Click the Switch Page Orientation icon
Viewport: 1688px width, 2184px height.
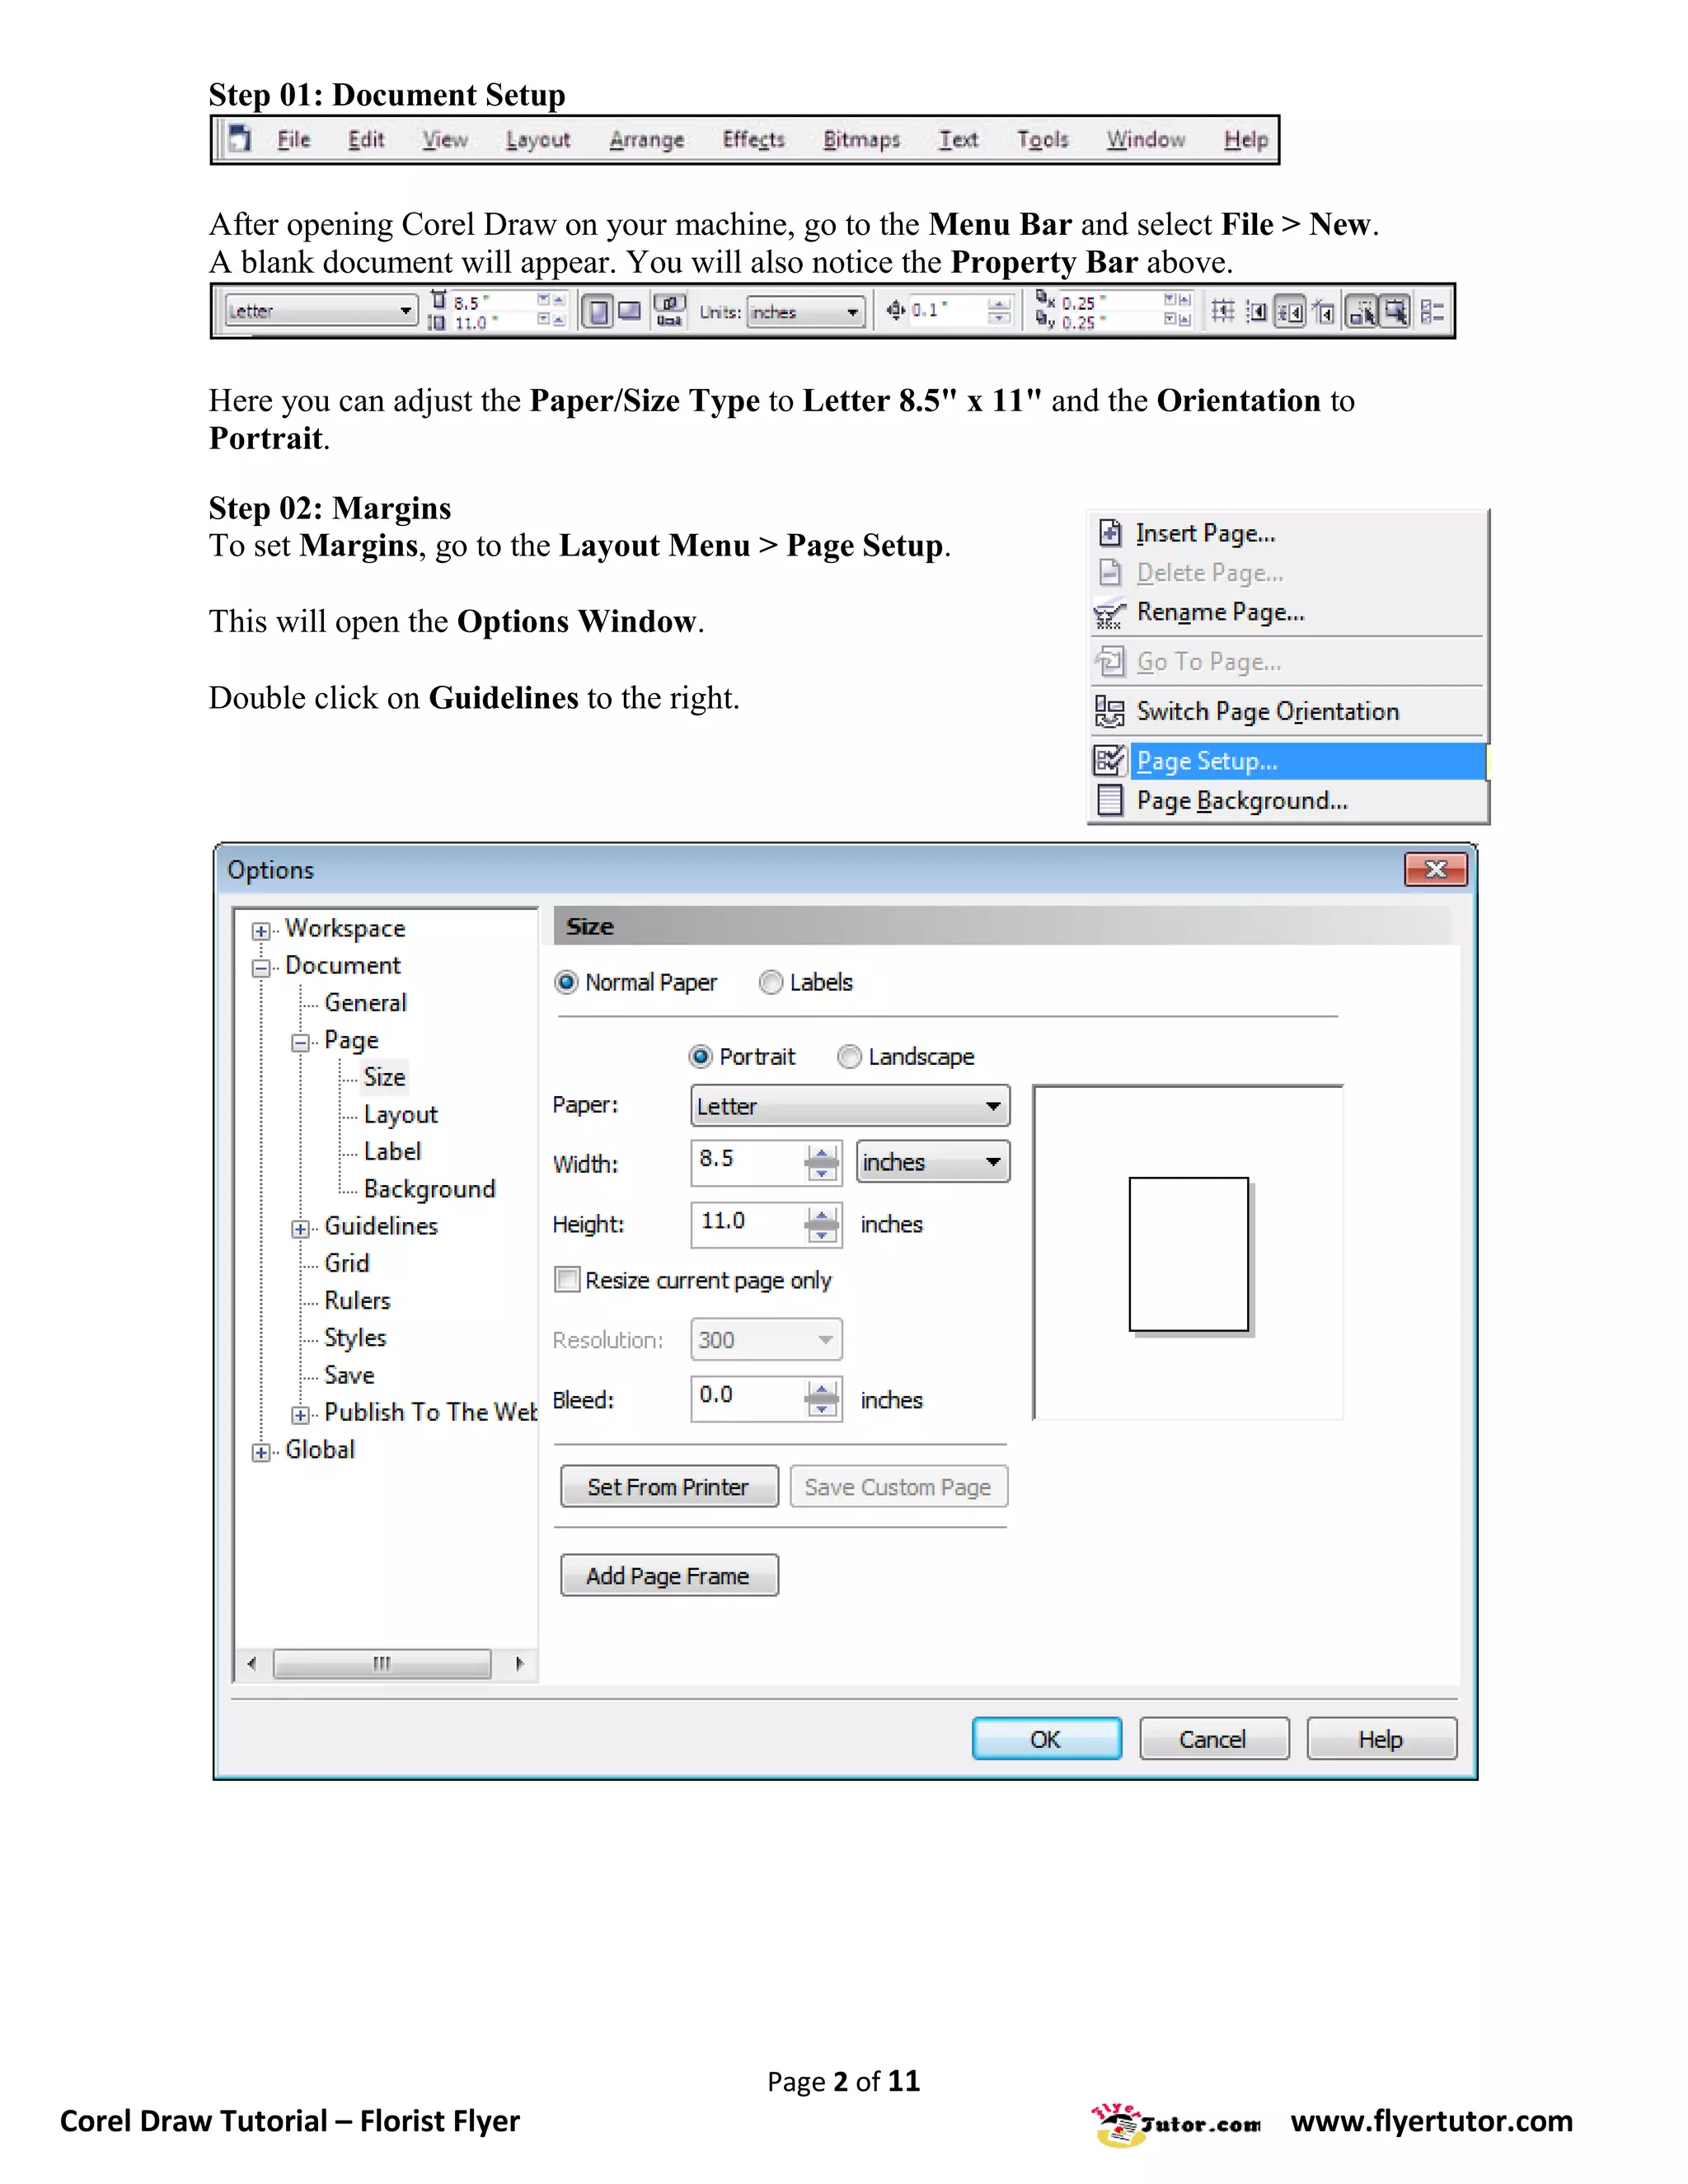point(1109,712)
